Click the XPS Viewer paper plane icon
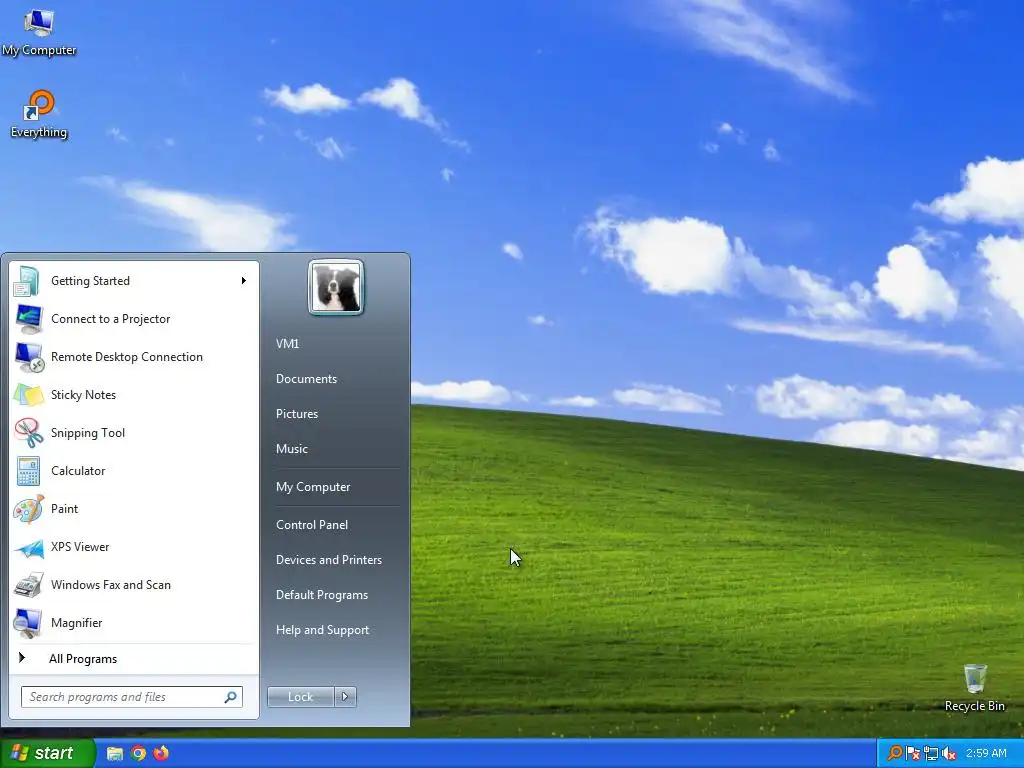 28,547
